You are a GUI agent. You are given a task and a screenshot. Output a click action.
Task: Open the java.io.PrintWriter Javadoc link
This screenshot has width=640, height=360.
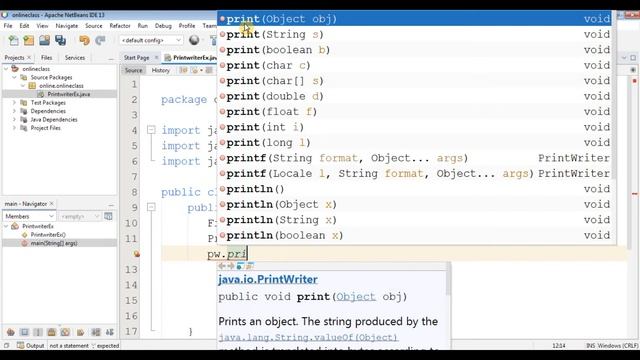pos(268,280)
